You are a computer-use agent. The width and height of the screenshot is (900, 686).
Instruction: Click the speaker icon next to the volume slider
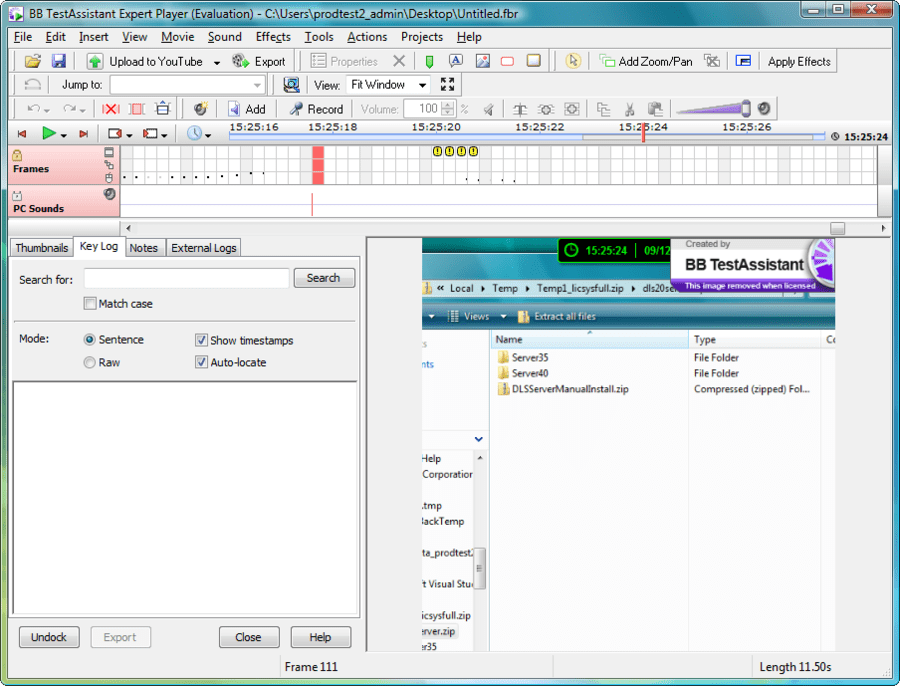pos(764,108)
